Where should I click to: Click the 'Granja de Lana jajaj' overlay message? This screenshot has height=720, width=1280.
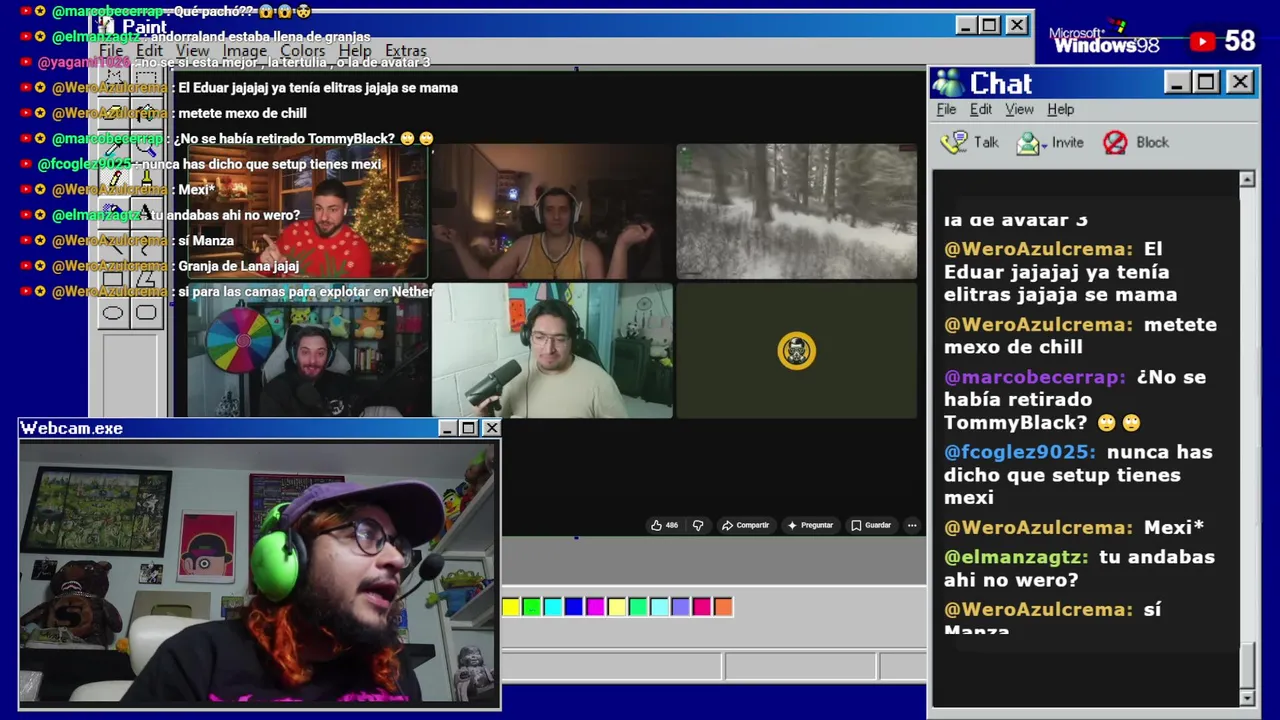238,266
